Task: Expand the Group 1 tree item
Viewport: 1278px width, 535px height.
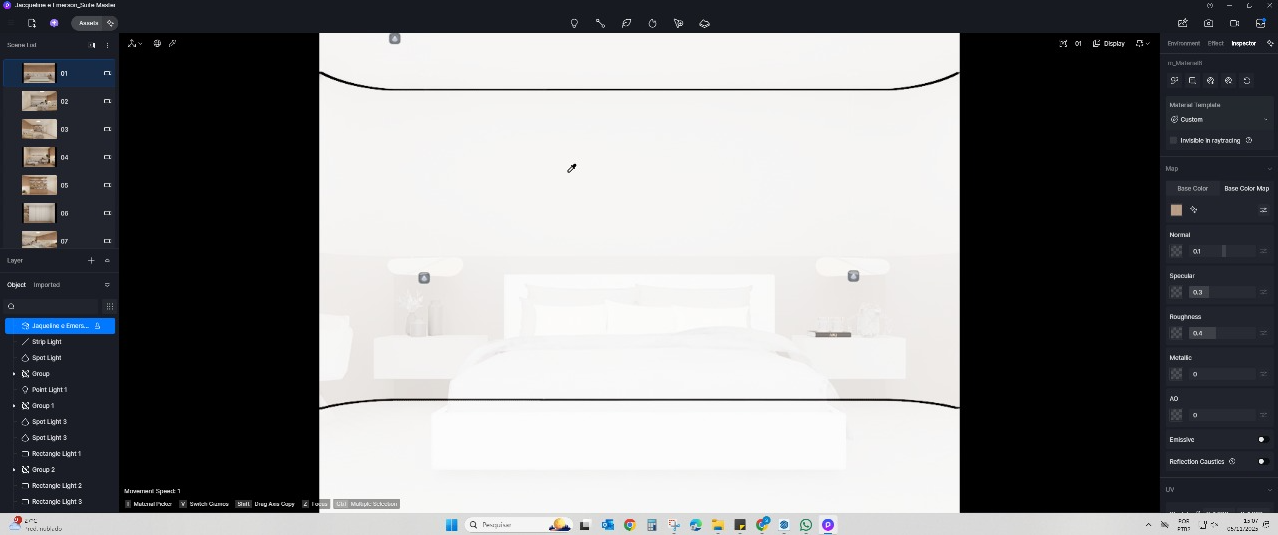Action: pos(14,406)
